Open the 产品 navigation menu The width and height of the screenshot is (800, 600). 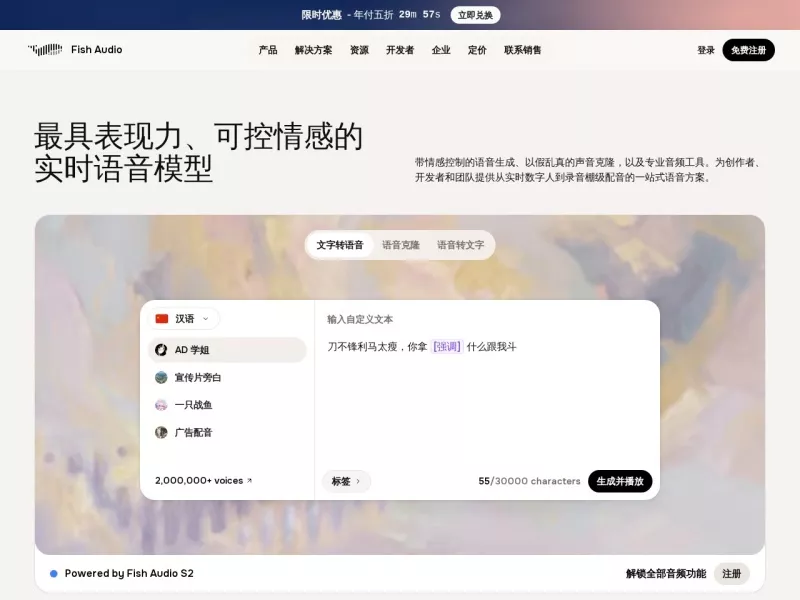tap(268, 50)
